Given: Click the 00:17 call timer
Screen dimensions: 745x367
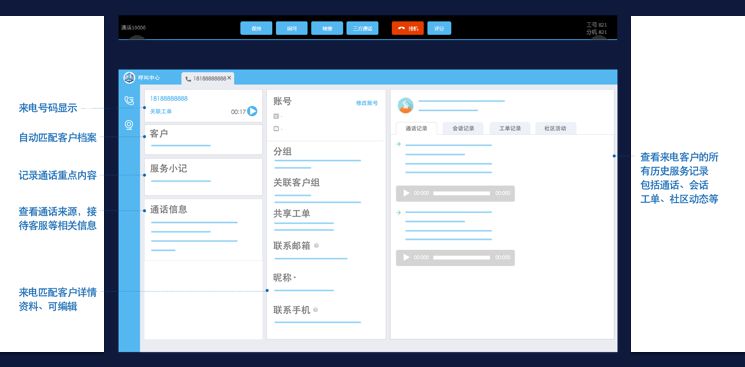Looking at the screenshot, I should [238, 112].
